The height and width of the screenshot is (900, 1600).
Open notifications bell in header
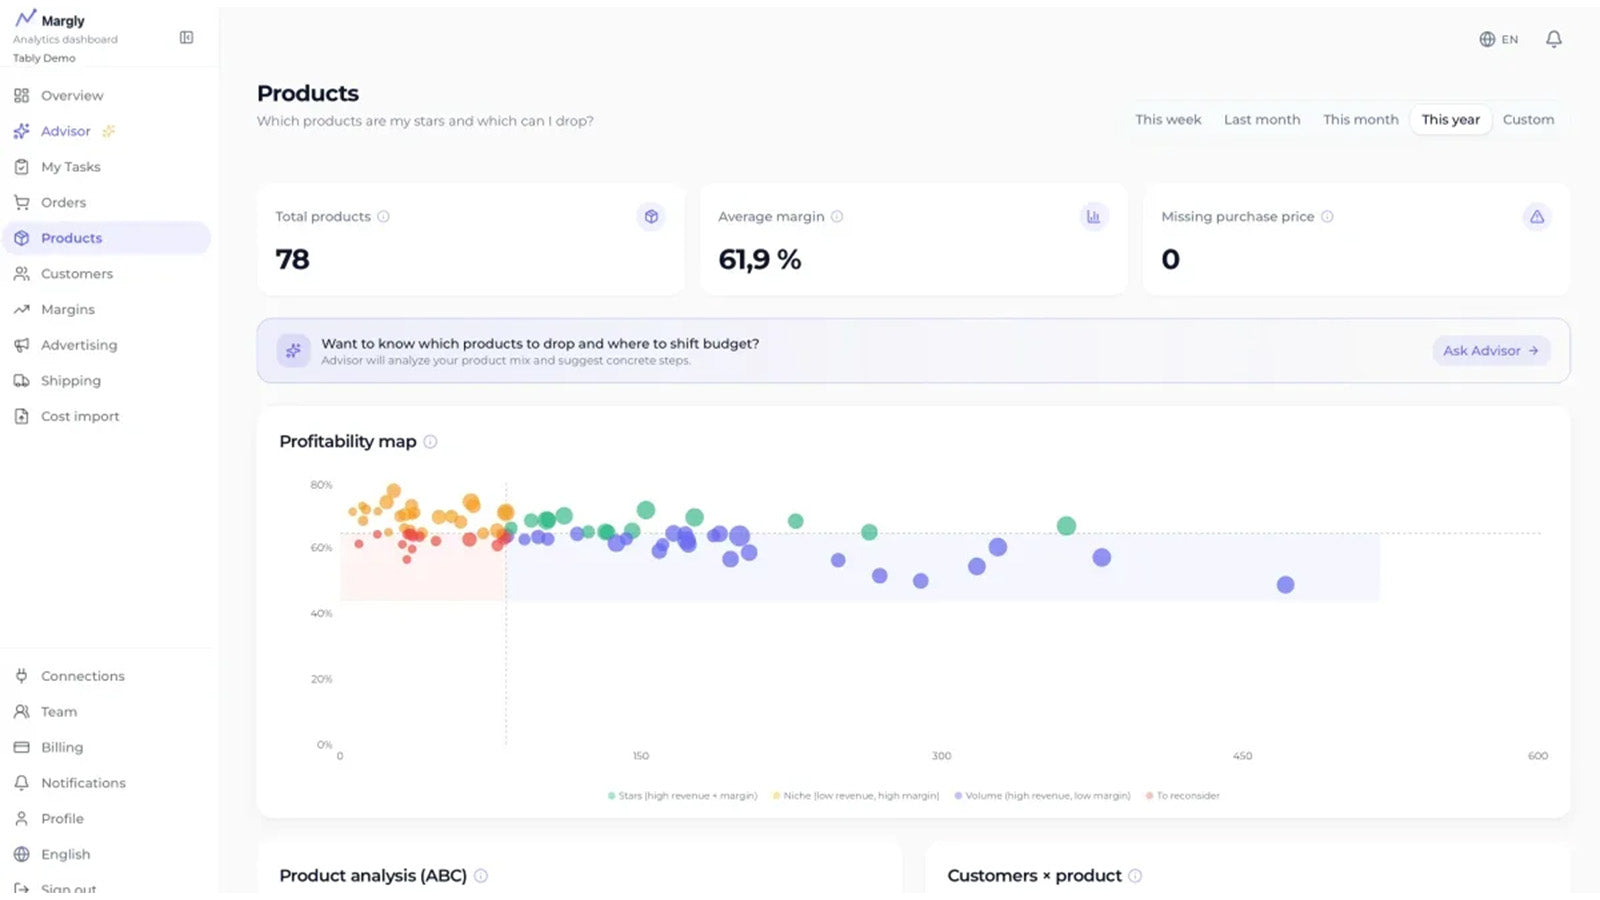[1553, 39]
